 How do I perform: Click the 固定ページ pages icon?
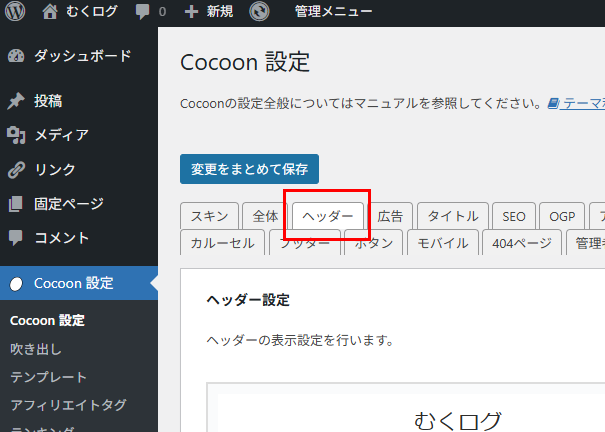point(16,204)
